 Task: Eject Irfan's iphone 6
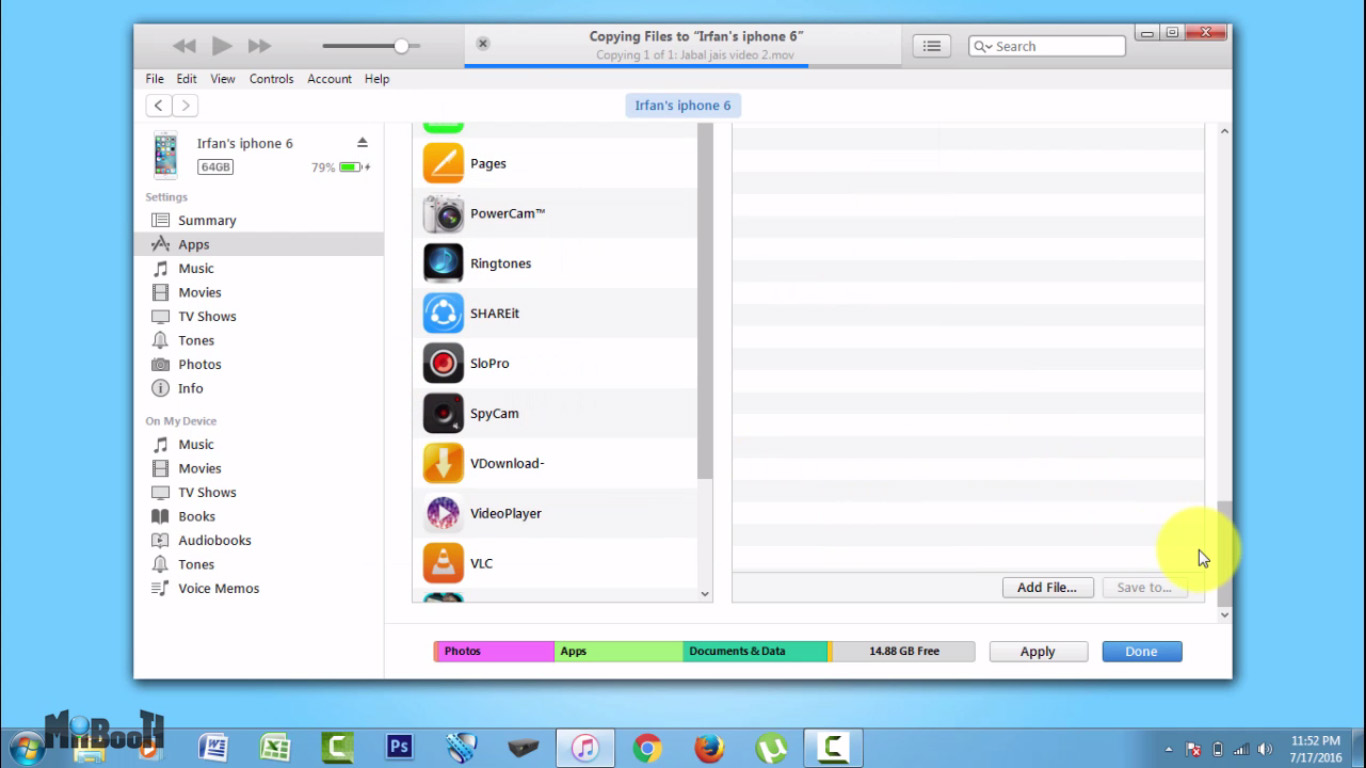[362, 143]
